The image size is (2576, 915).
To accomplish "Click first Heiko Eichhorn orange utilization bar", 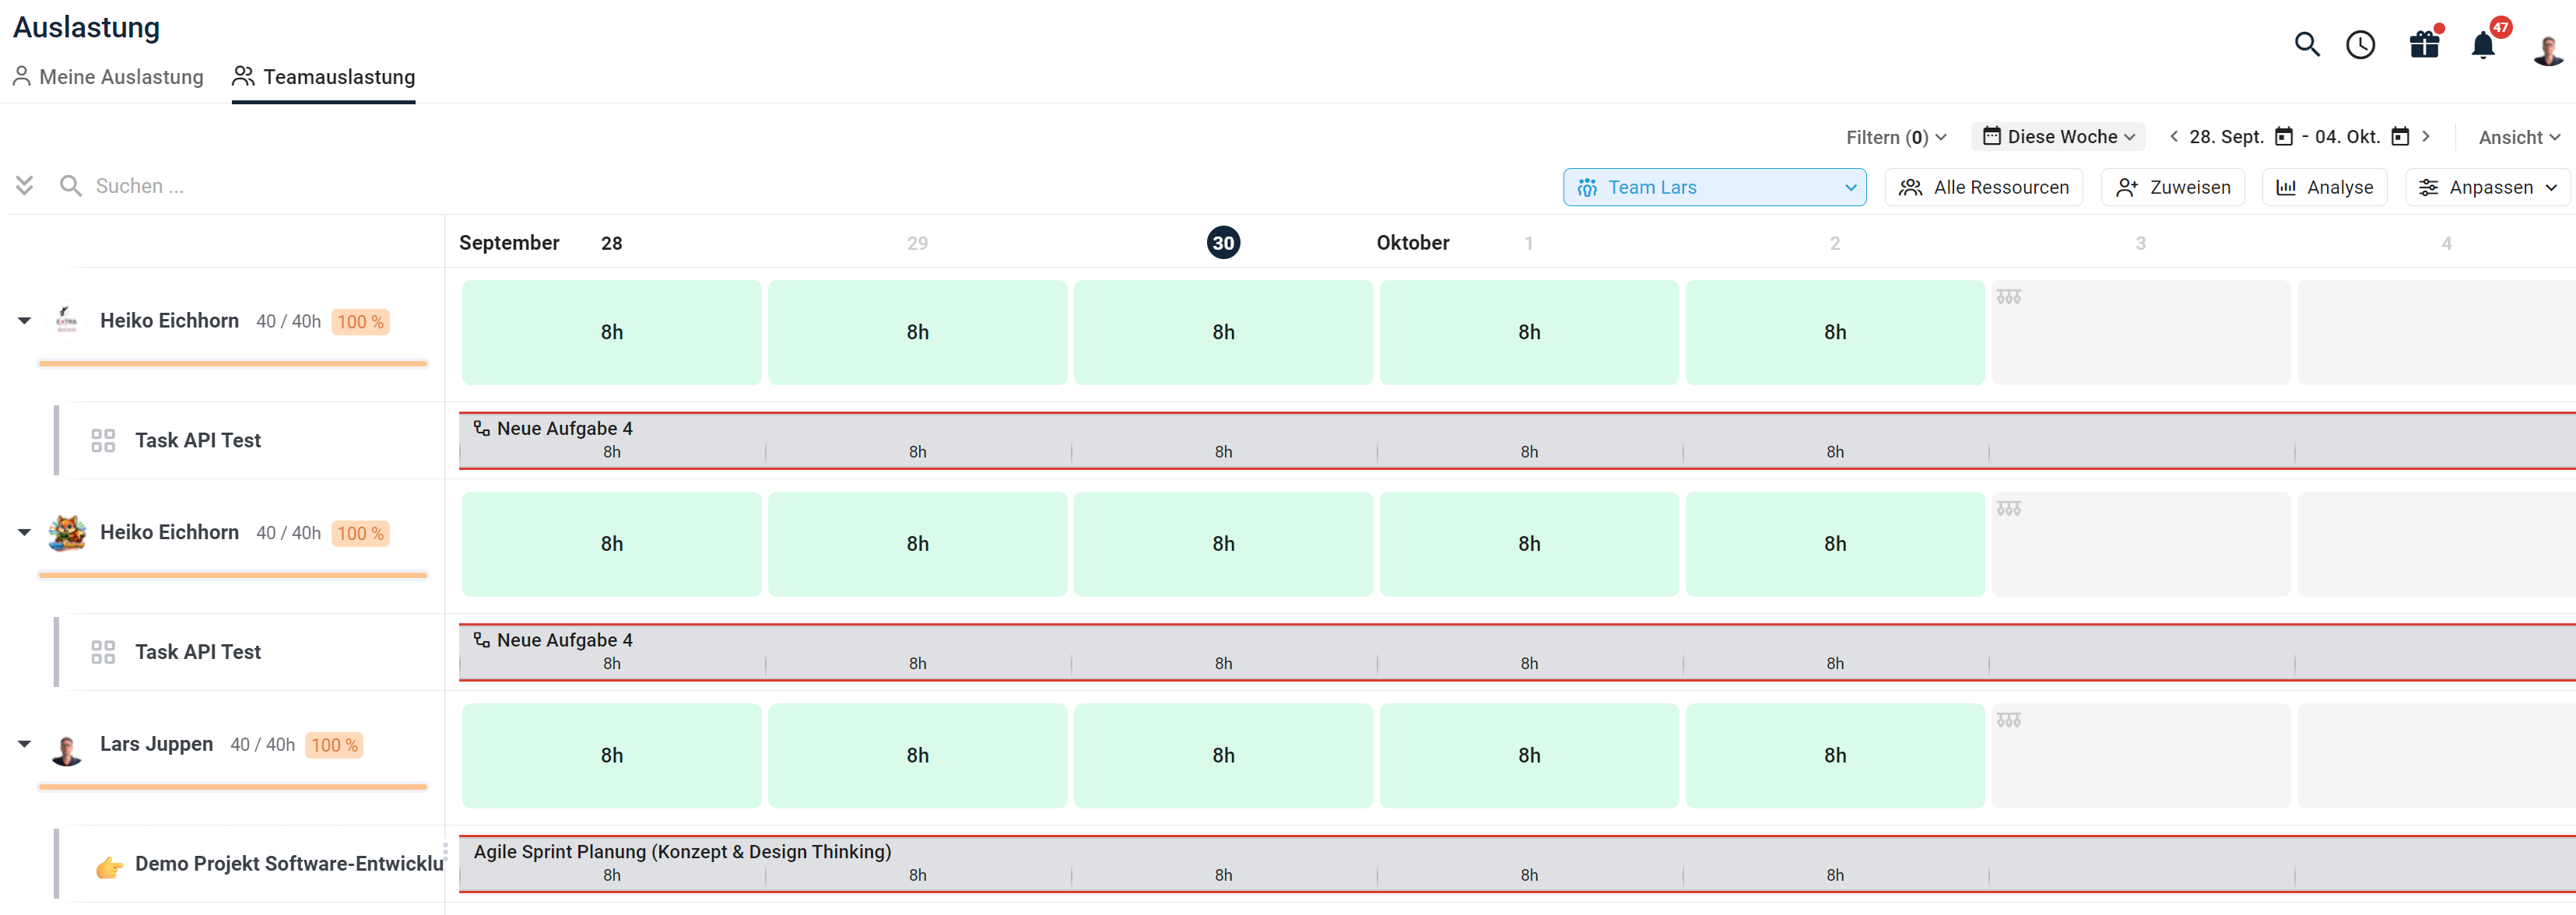I will coord(233,364).
